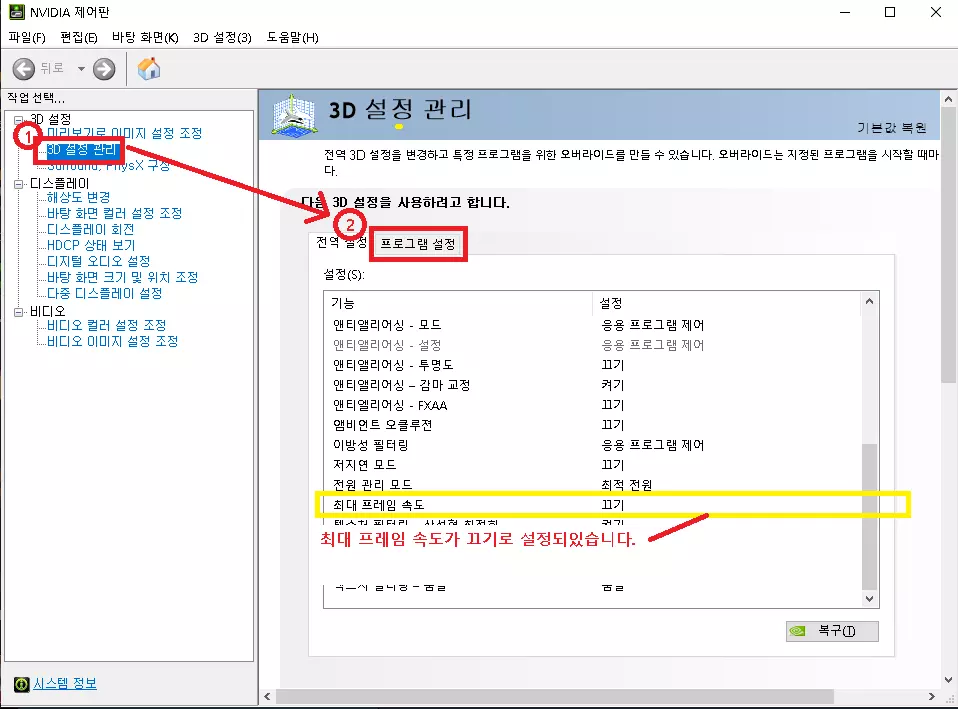Open 바탕 화면 크기 및 위치 조정
The image size is (958, 709).
[x=122, y=277]
